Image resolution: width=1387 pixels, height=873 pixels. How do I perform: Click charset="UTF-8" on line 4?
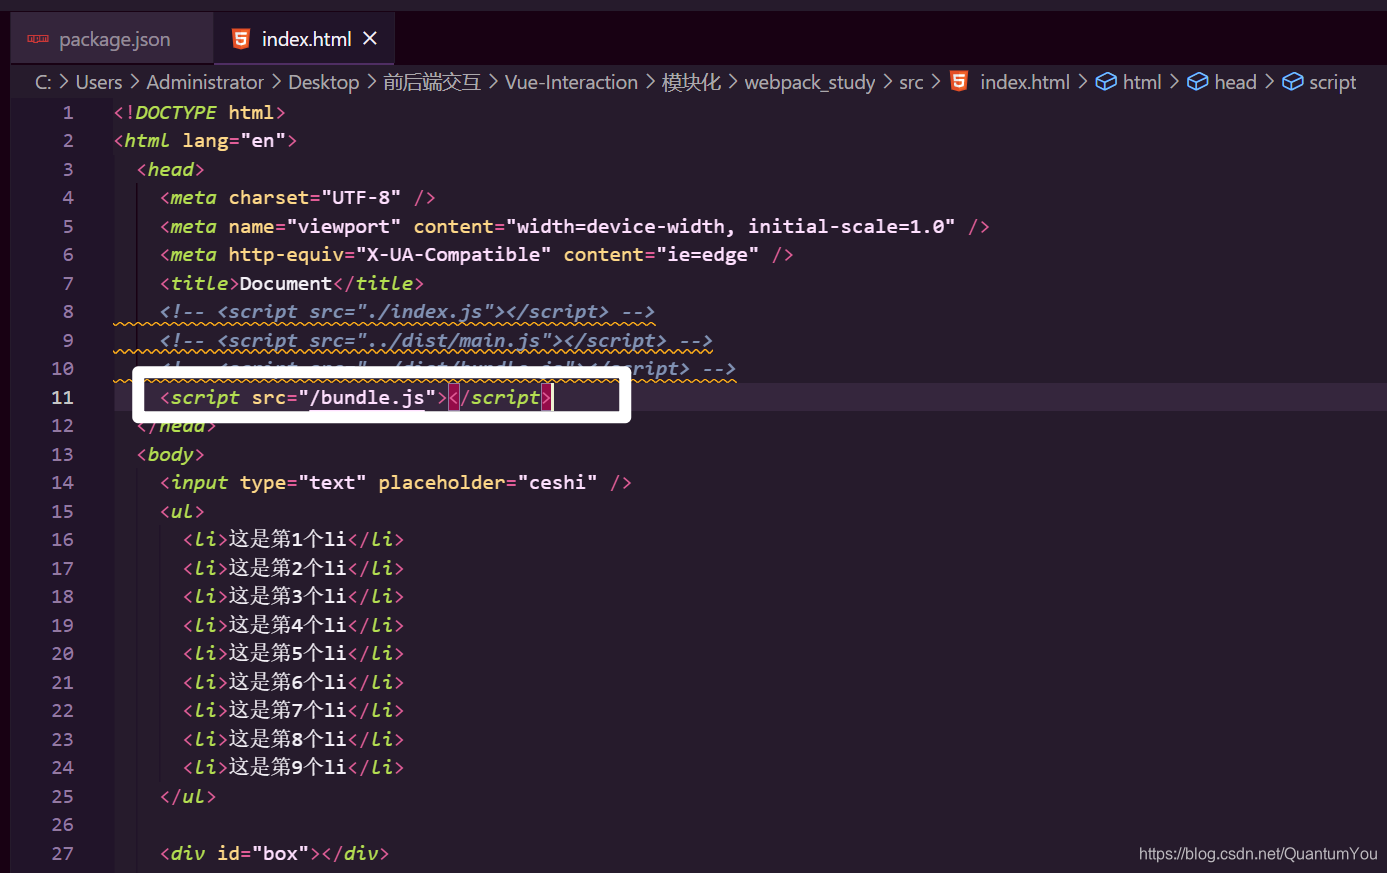click(315, 198)
